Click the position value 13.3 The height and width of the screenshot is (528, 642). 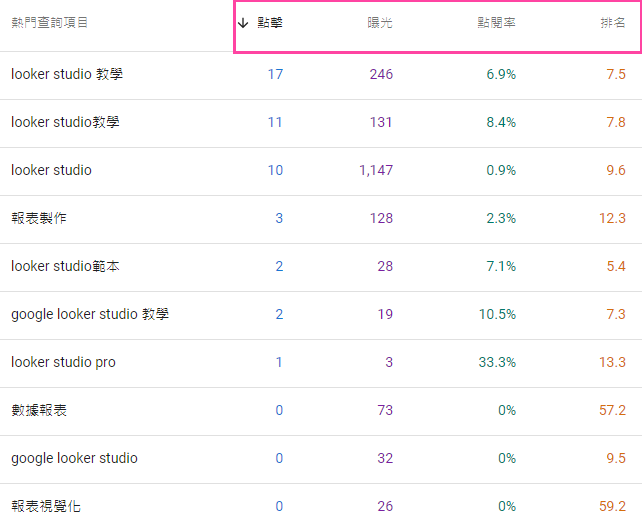[613, 362]
